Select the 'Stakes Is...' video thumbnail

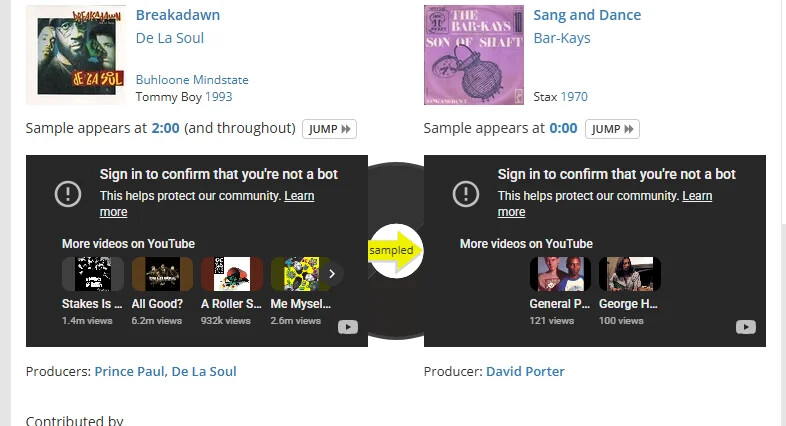pyautogui.click(x=92, y=274)
